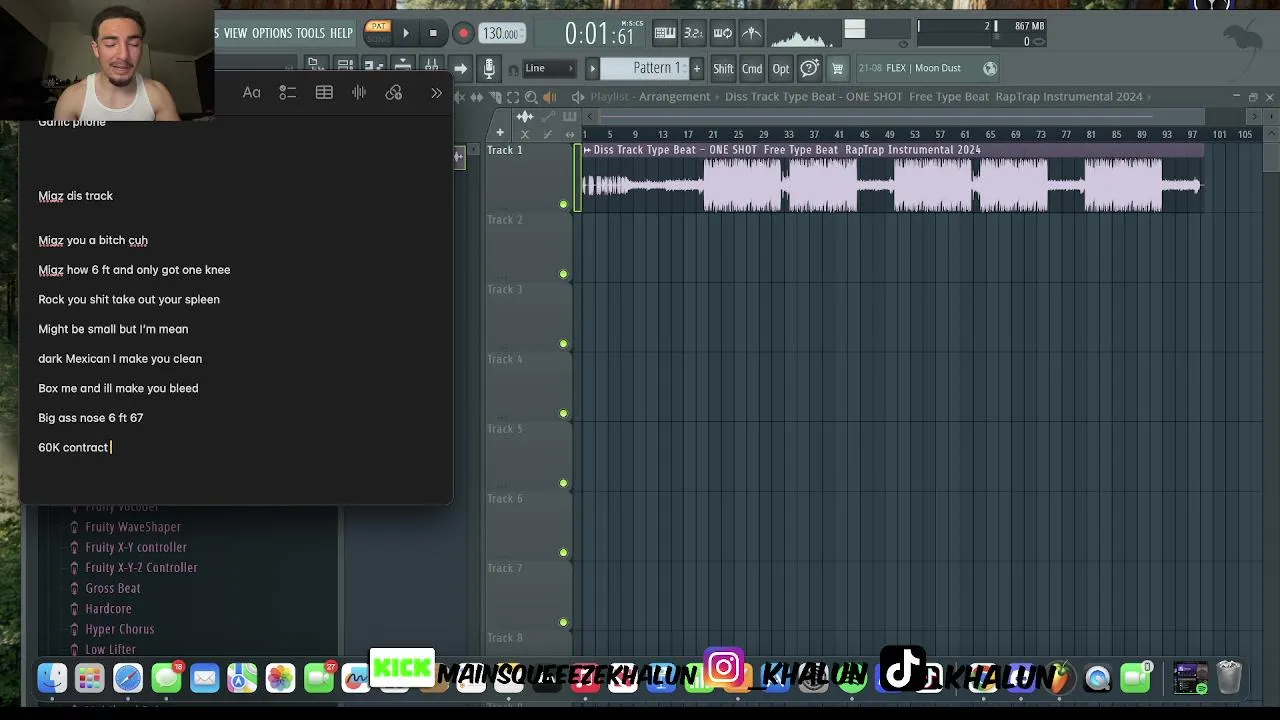Click the Opt button
Image resolution: width=1280 pixels, height=720 pixels.
click(x=781, y=68)
